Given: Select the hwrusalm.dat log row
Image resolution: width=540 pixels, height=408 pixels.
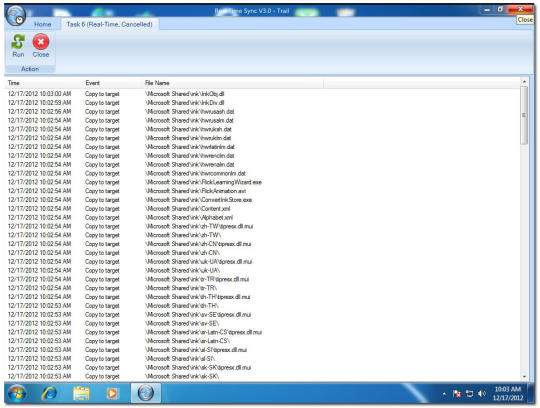Looking at the screenshot, I should pyautogui.click(x=263, y=121).
